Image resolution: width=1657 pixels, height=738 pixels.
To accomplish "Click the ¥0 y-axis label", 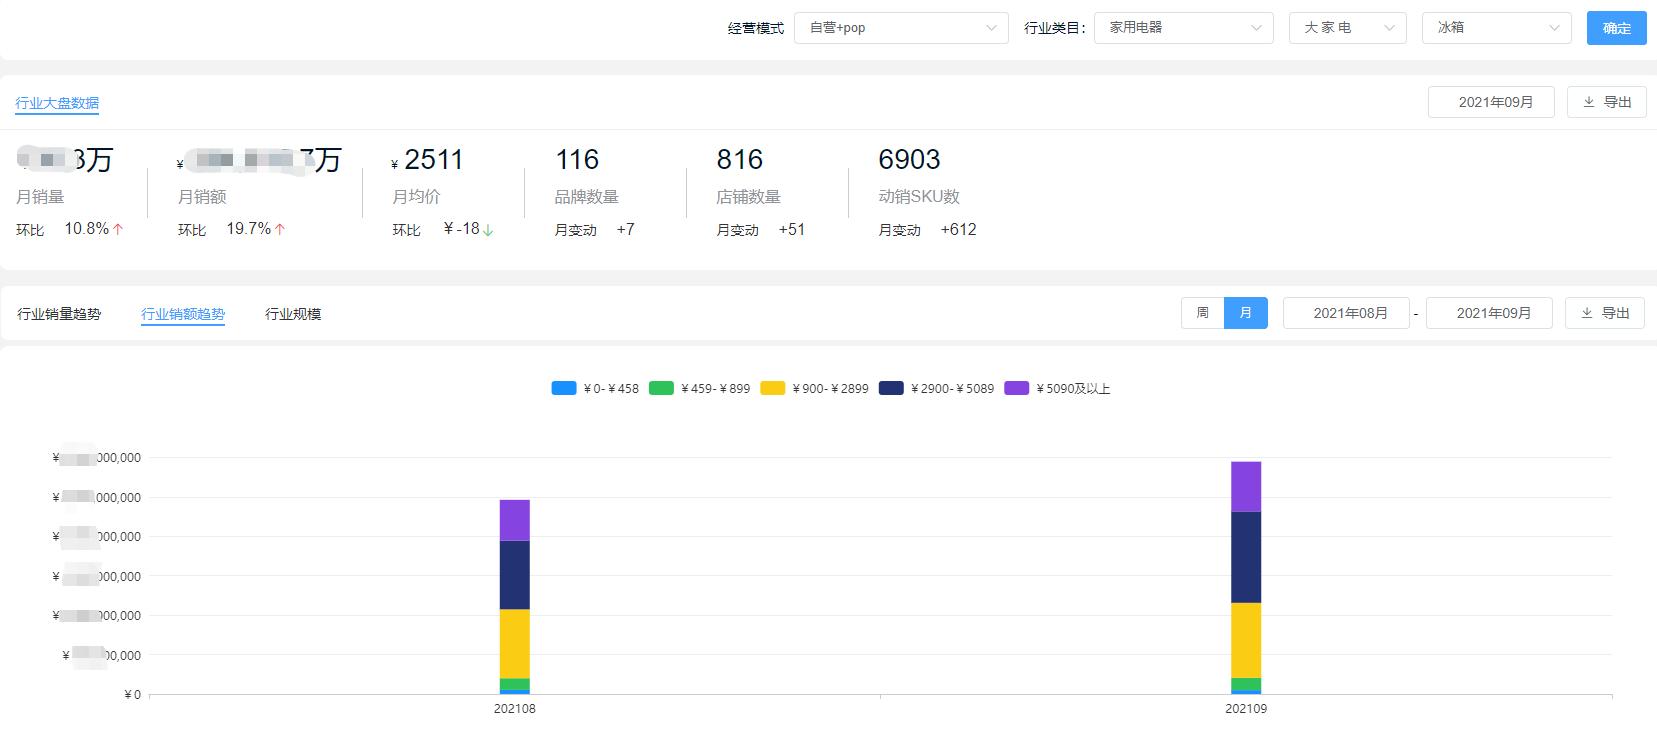I will (x=132, y=695).
